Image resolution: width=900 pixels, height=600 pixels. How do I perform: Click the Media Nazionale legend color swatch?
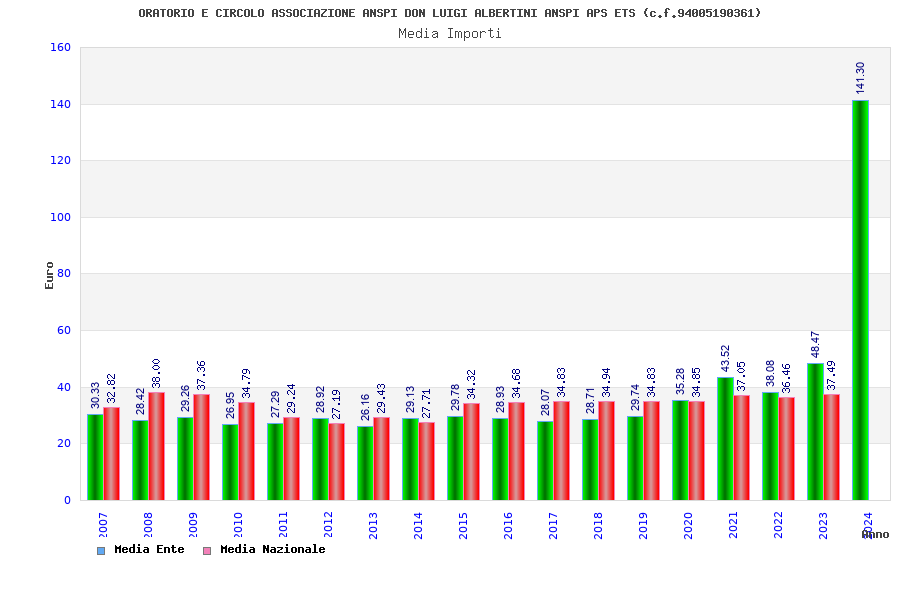point(207,551)
